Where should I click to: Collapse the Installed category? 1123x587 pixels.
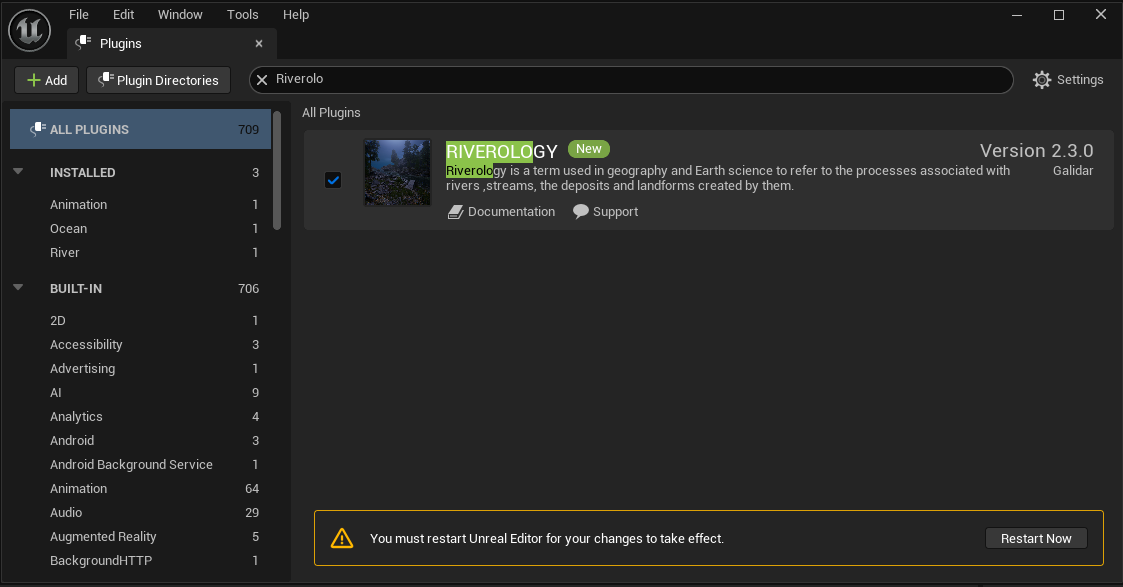[x=18, y=172]
